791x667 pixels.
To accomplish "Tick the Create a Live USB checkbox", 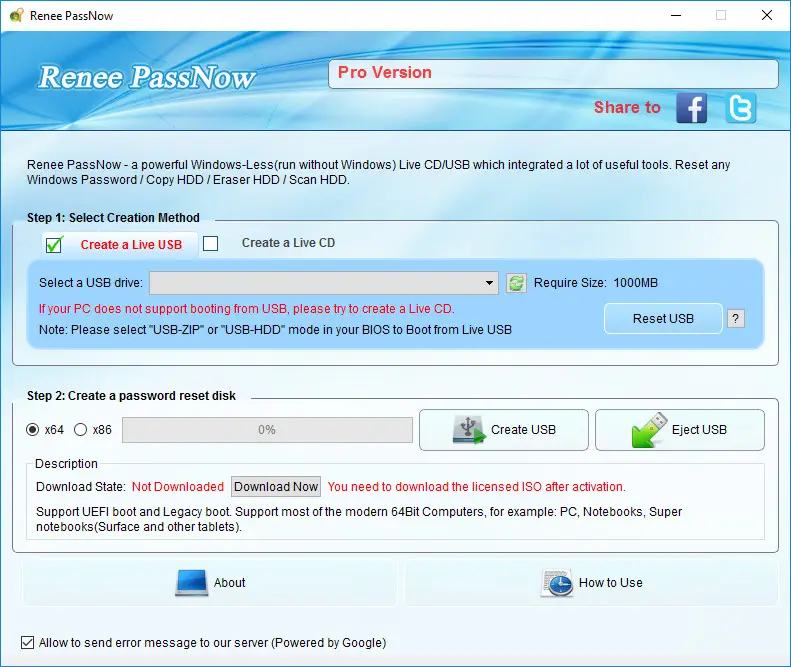I will pos(54,245).
